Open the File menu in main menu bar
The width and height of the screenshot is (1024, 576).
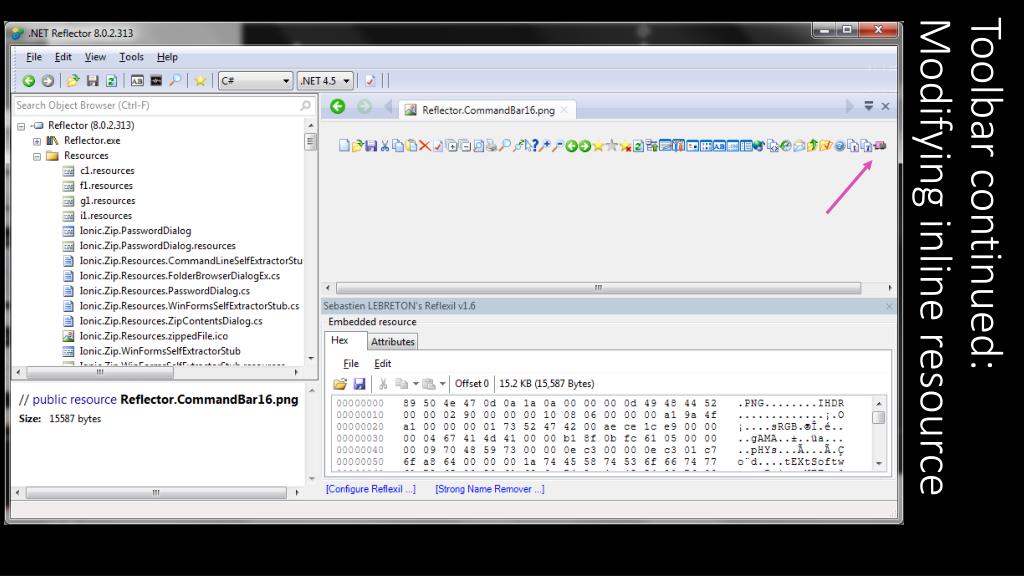pos(34,57)
